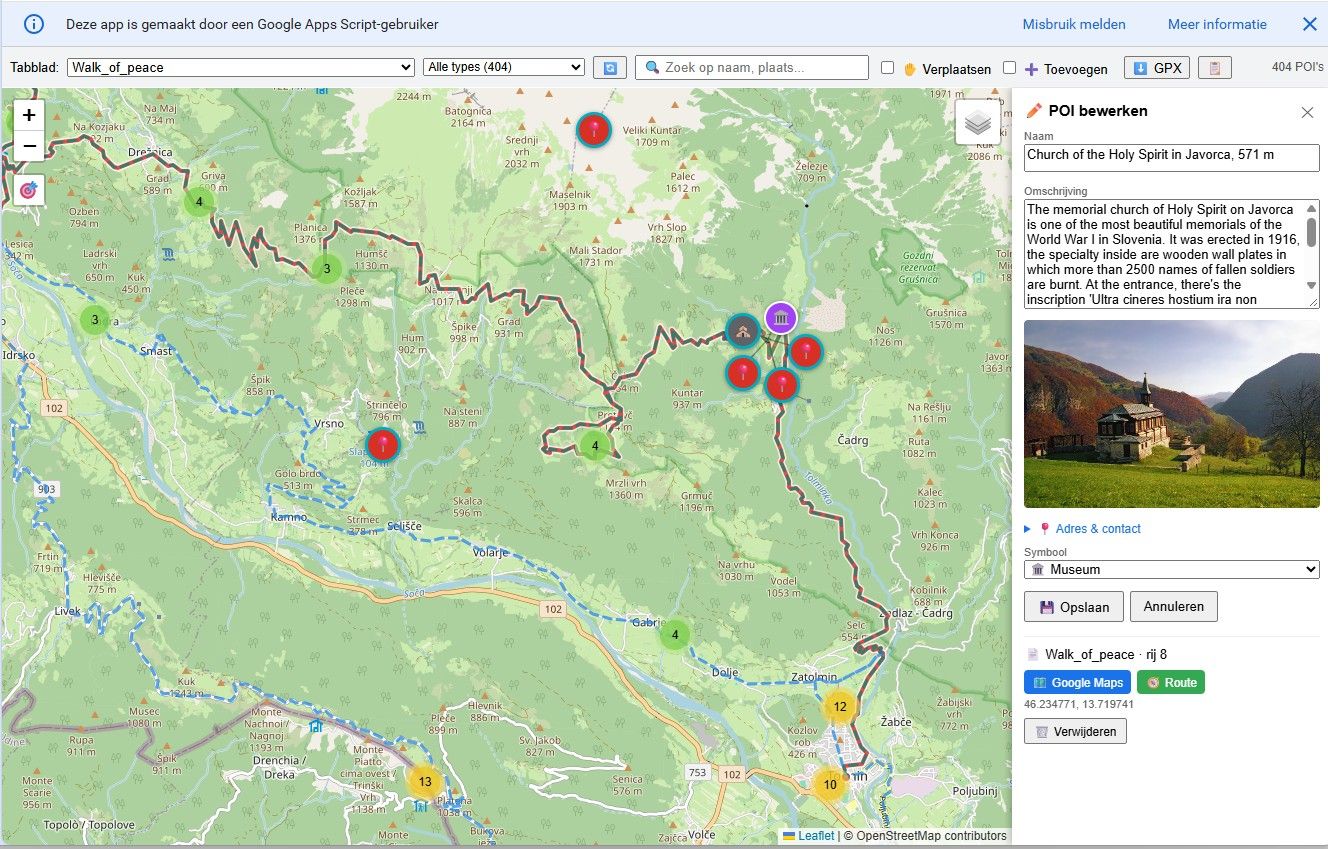This screenshot has height=849, width=1328.
Task: Open cluster 4 near Mrzli vrh
Action: [x=595, y=446]
